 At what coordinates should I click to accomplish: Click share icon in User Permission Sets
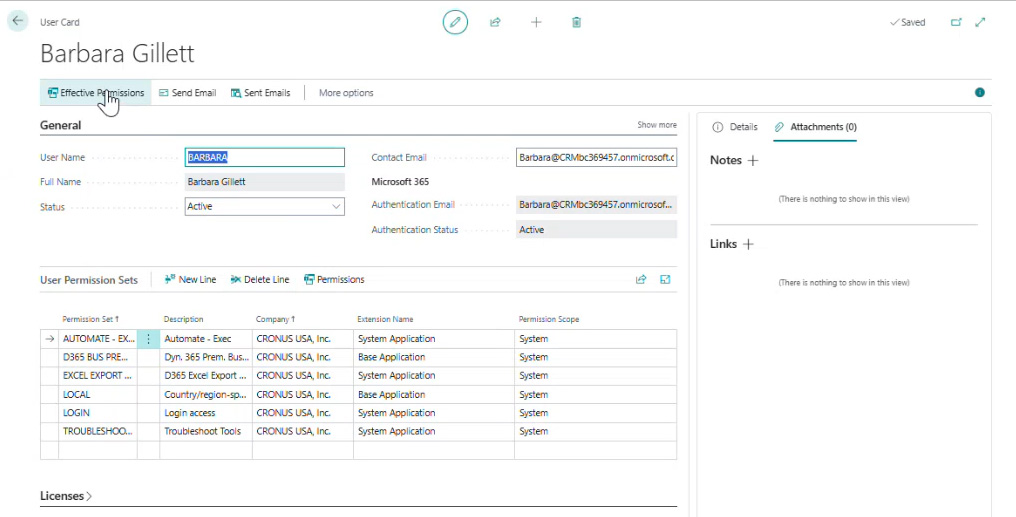click(641, 279)
